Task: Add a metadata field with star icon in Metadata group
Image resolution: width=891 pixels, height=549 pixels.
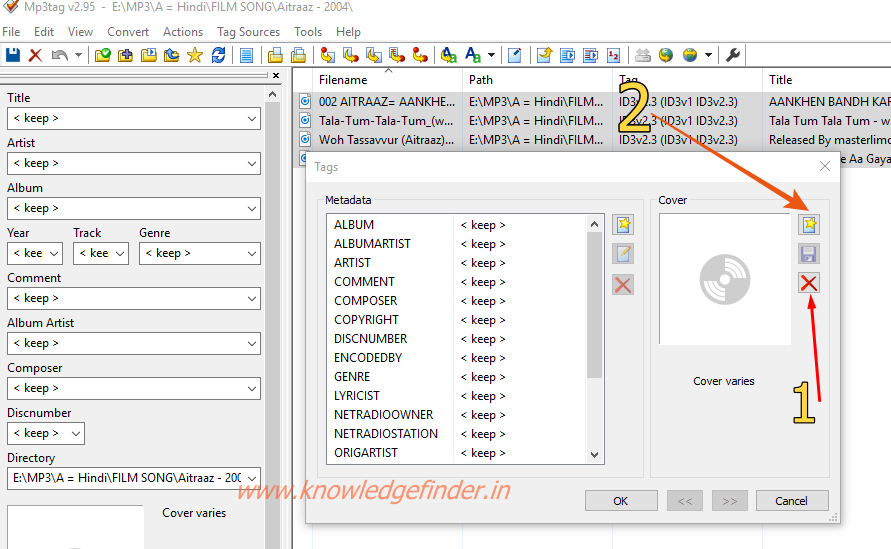Action: pyautogui.click(x=623, y=224)
